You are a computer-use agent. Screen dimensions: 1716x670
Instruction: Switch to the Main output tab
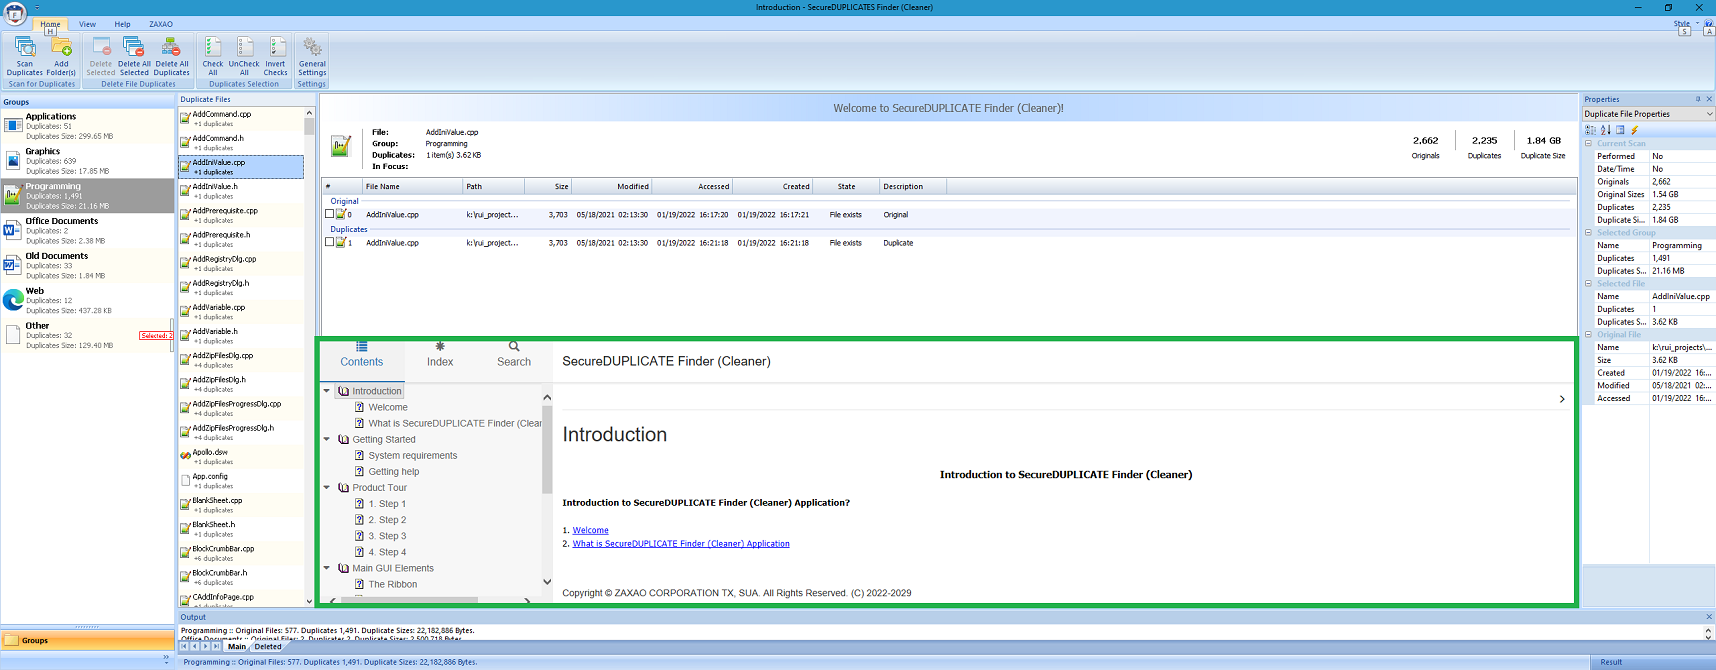237,647
